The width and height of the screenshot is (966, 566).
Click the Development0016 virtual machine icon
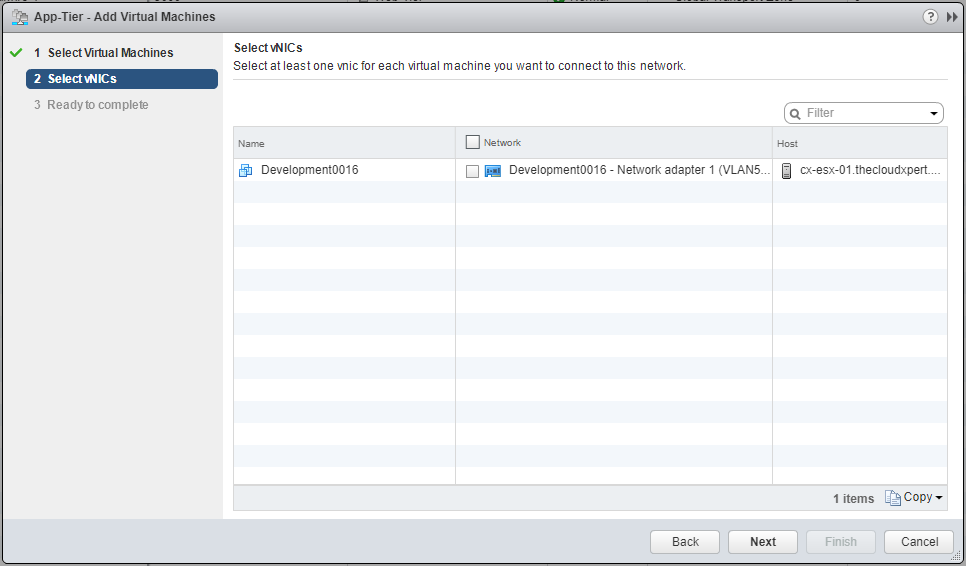pyautogui.click(x=246, y=171)
